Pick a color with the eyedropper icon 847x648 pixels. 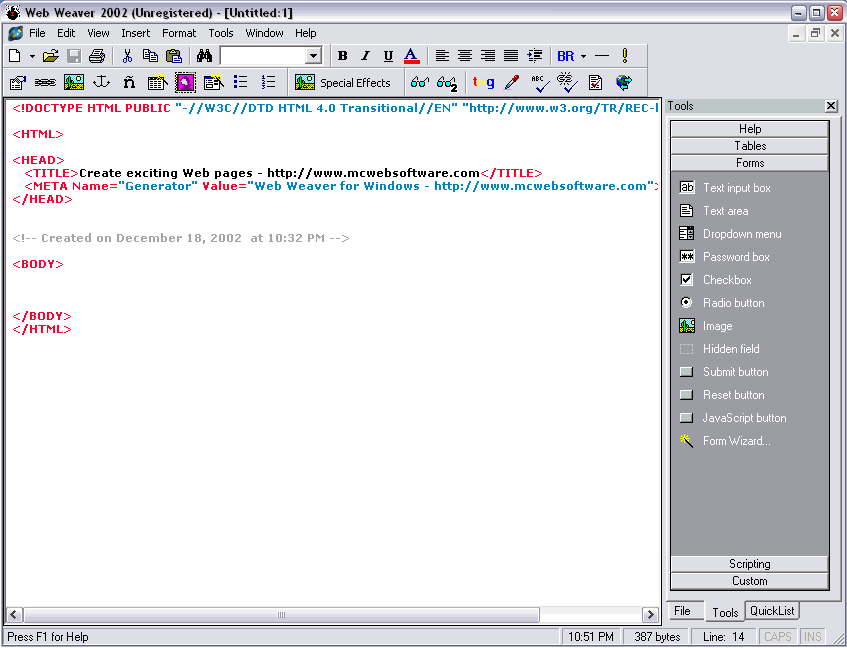(512, 82)
